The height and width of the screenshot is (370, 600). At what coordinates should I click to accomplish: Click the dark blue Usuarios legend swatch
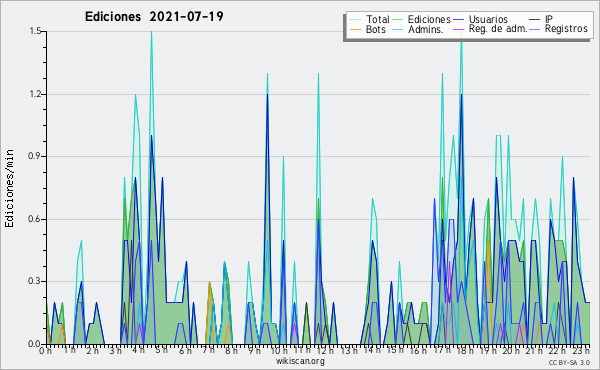(x=458, y=19)
